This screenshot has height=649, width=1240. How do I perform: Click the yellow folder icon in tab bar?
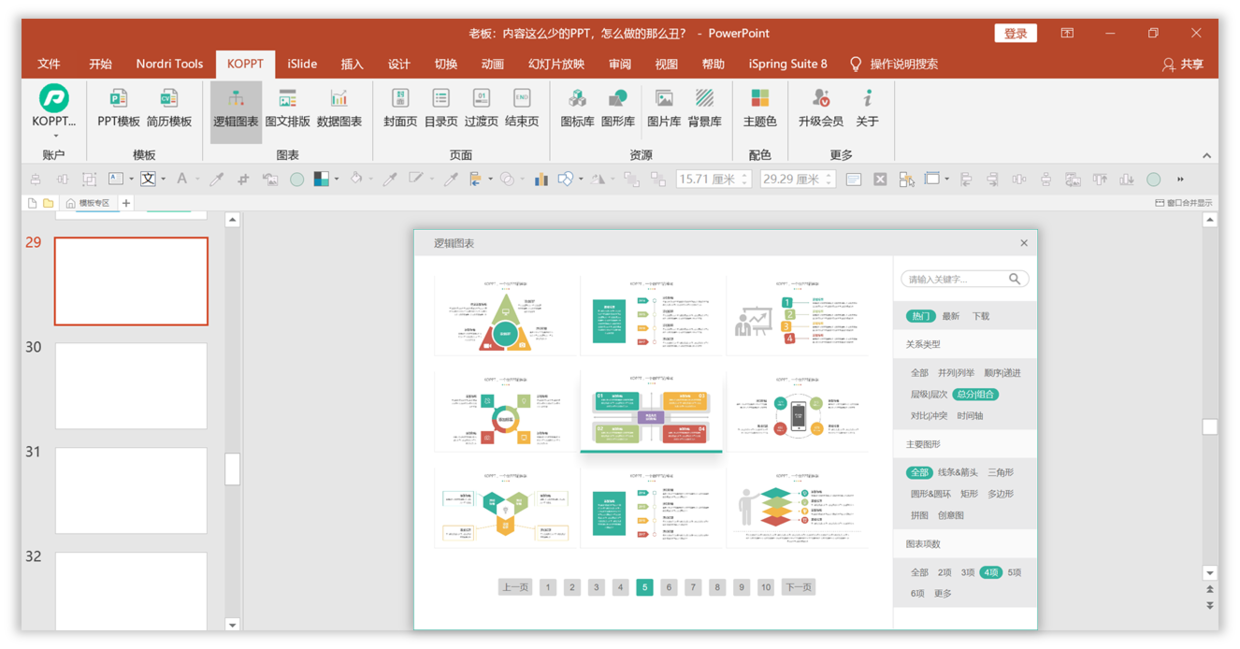(48, 203)
